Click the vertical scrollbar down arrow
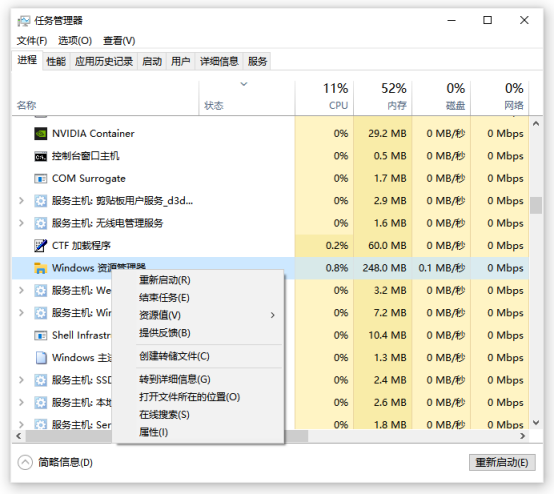The image size is (554, 494). (x=536, y=423)
